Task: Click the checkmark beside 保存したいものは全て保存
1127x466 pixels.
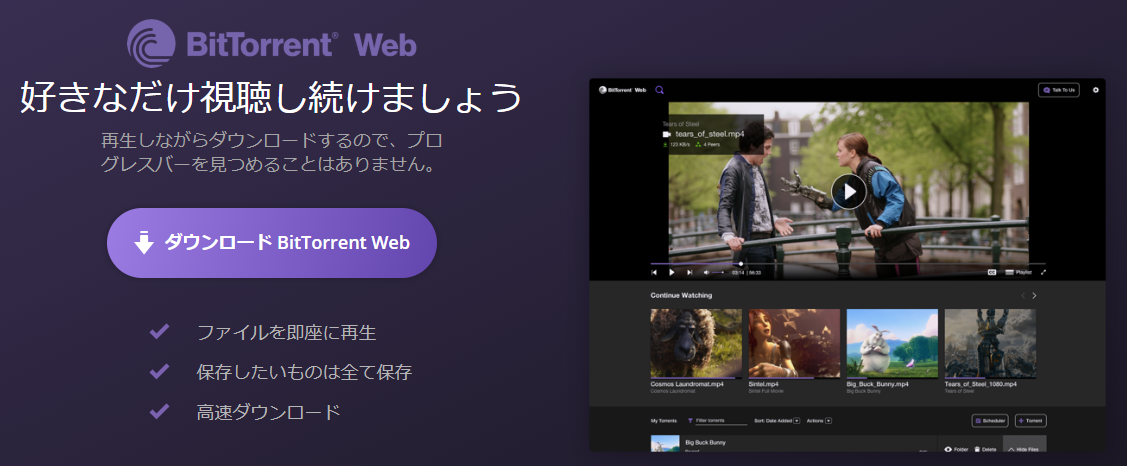Action: coord(159,372)
